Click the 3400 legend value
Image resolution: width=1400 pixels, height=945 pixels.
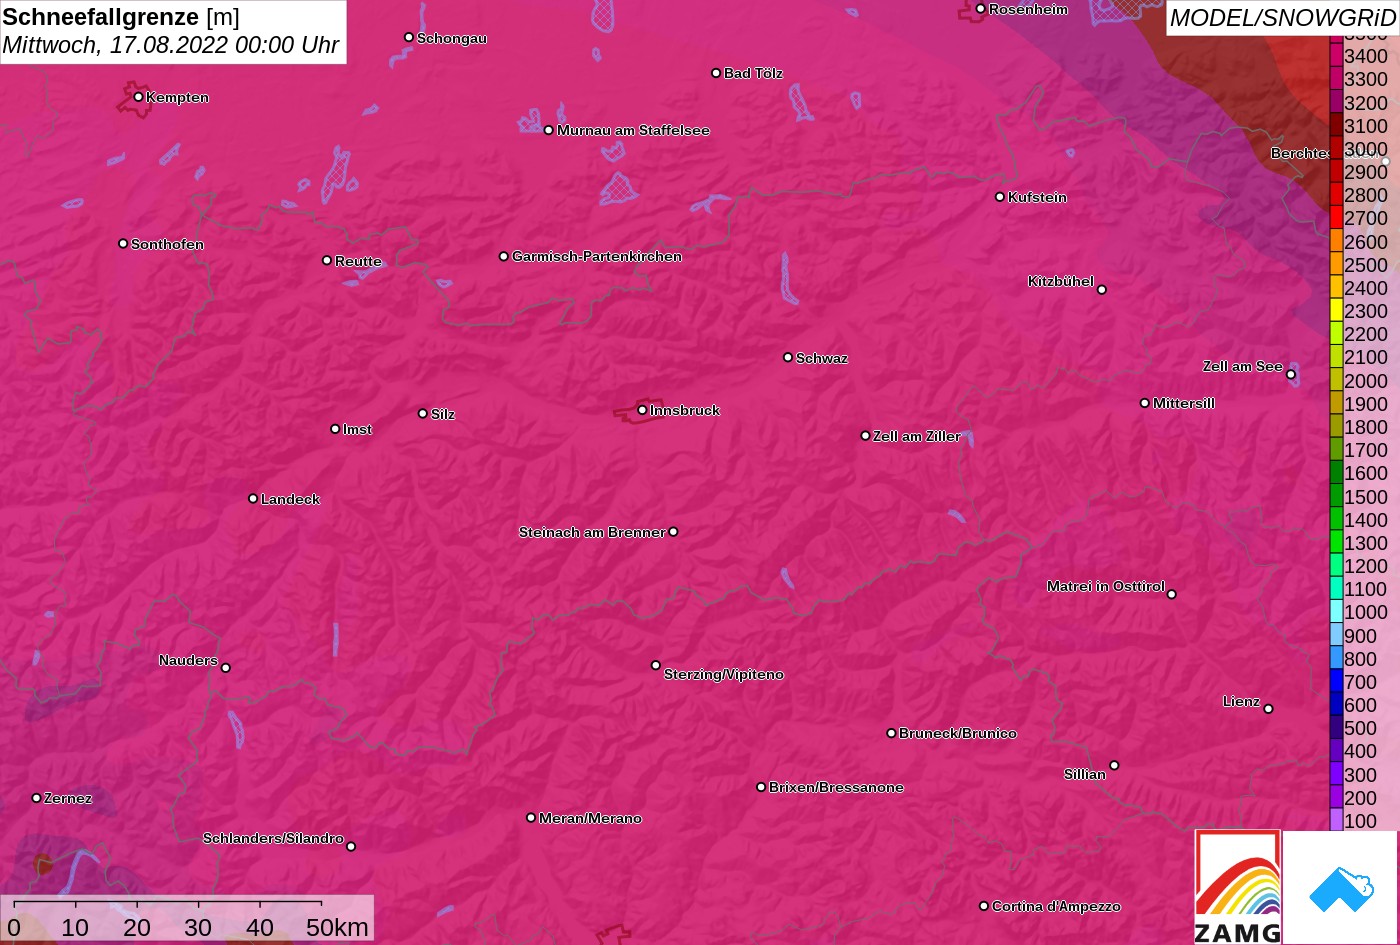point(1365,56)
